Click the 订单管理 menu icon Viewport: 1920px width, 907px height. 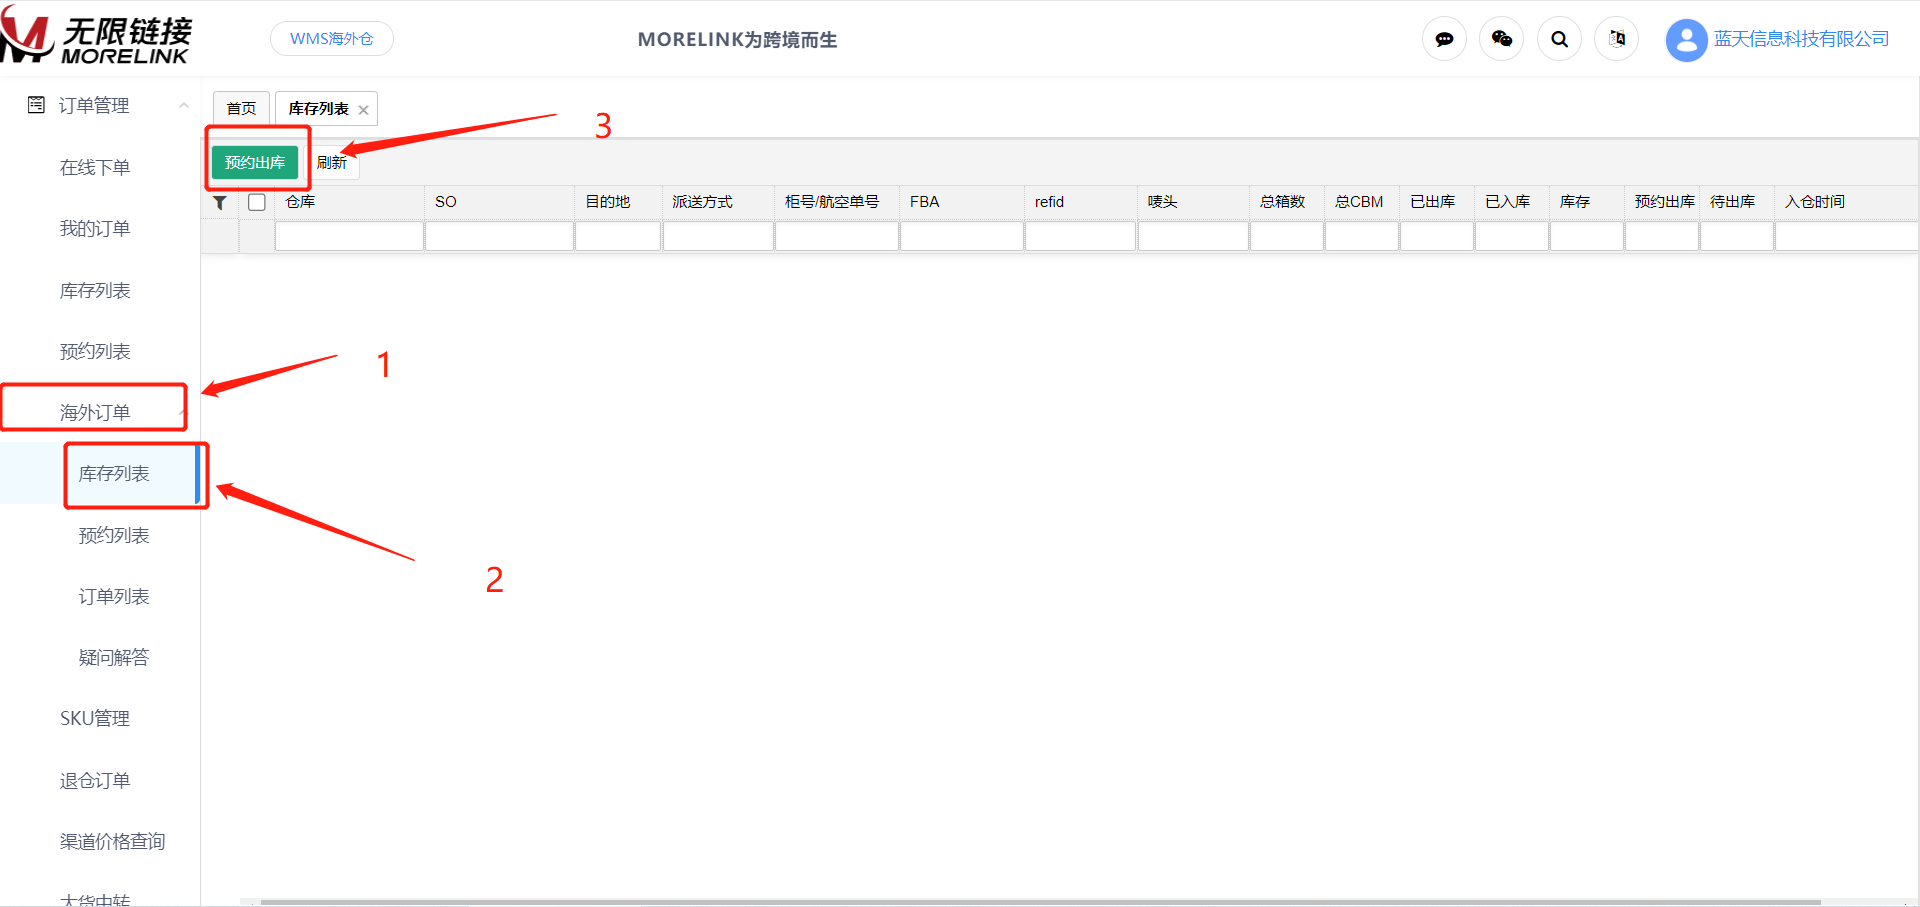click(x=36, y=105)
